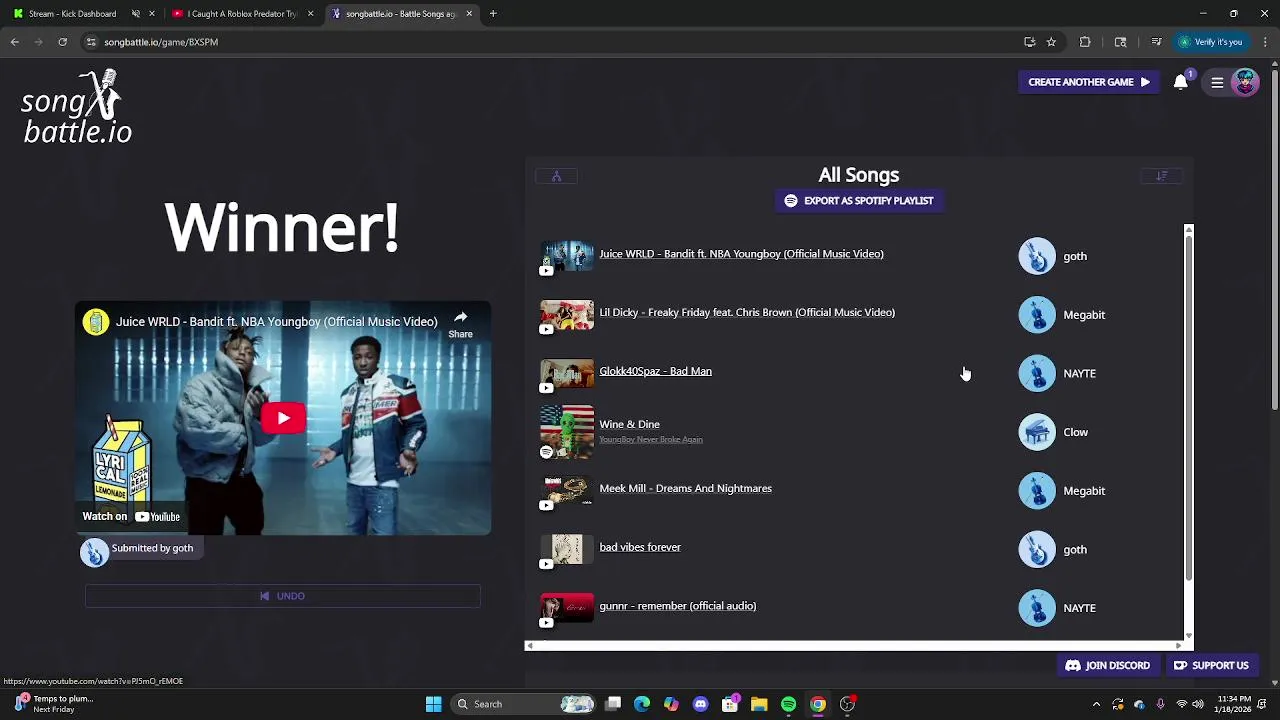
Task: Play the Juice WRLD Bandit winner video
Action: (283, 418)
